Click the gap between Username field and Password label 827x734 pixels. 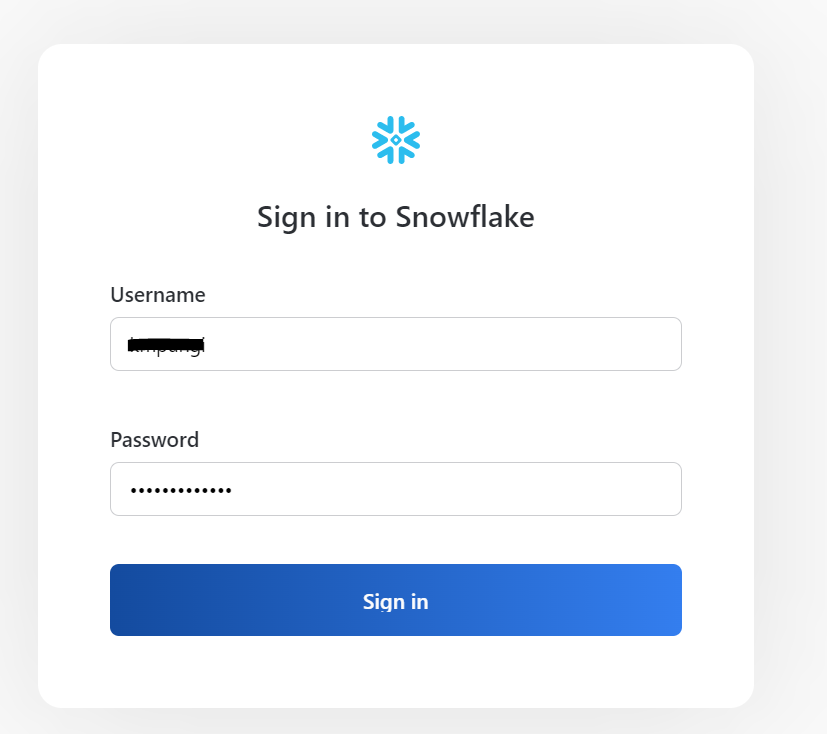[395, 400]
